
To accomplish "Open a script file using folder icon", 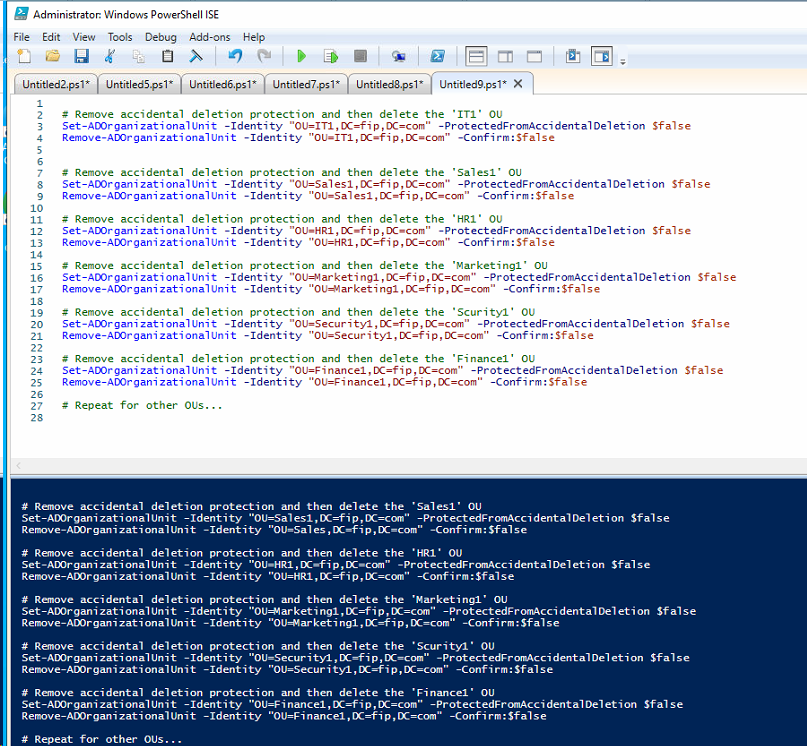I will point(52,56).
